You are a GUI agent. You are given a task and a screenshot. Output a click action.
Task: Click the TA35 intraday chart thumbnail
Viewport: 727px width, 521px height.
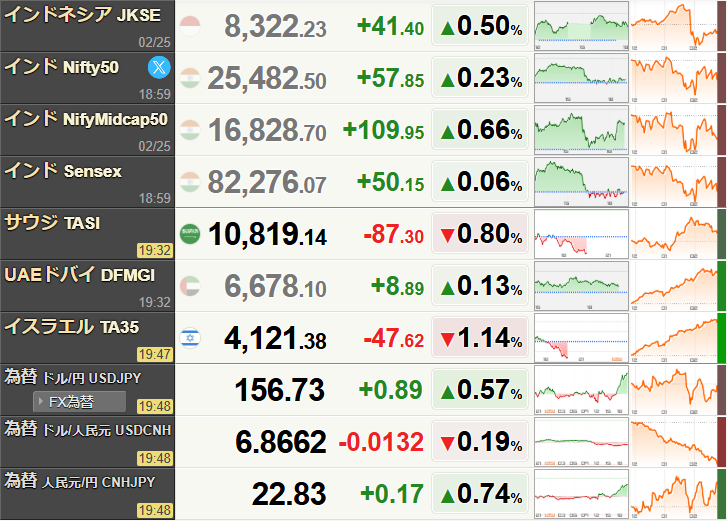coord(581,337)
